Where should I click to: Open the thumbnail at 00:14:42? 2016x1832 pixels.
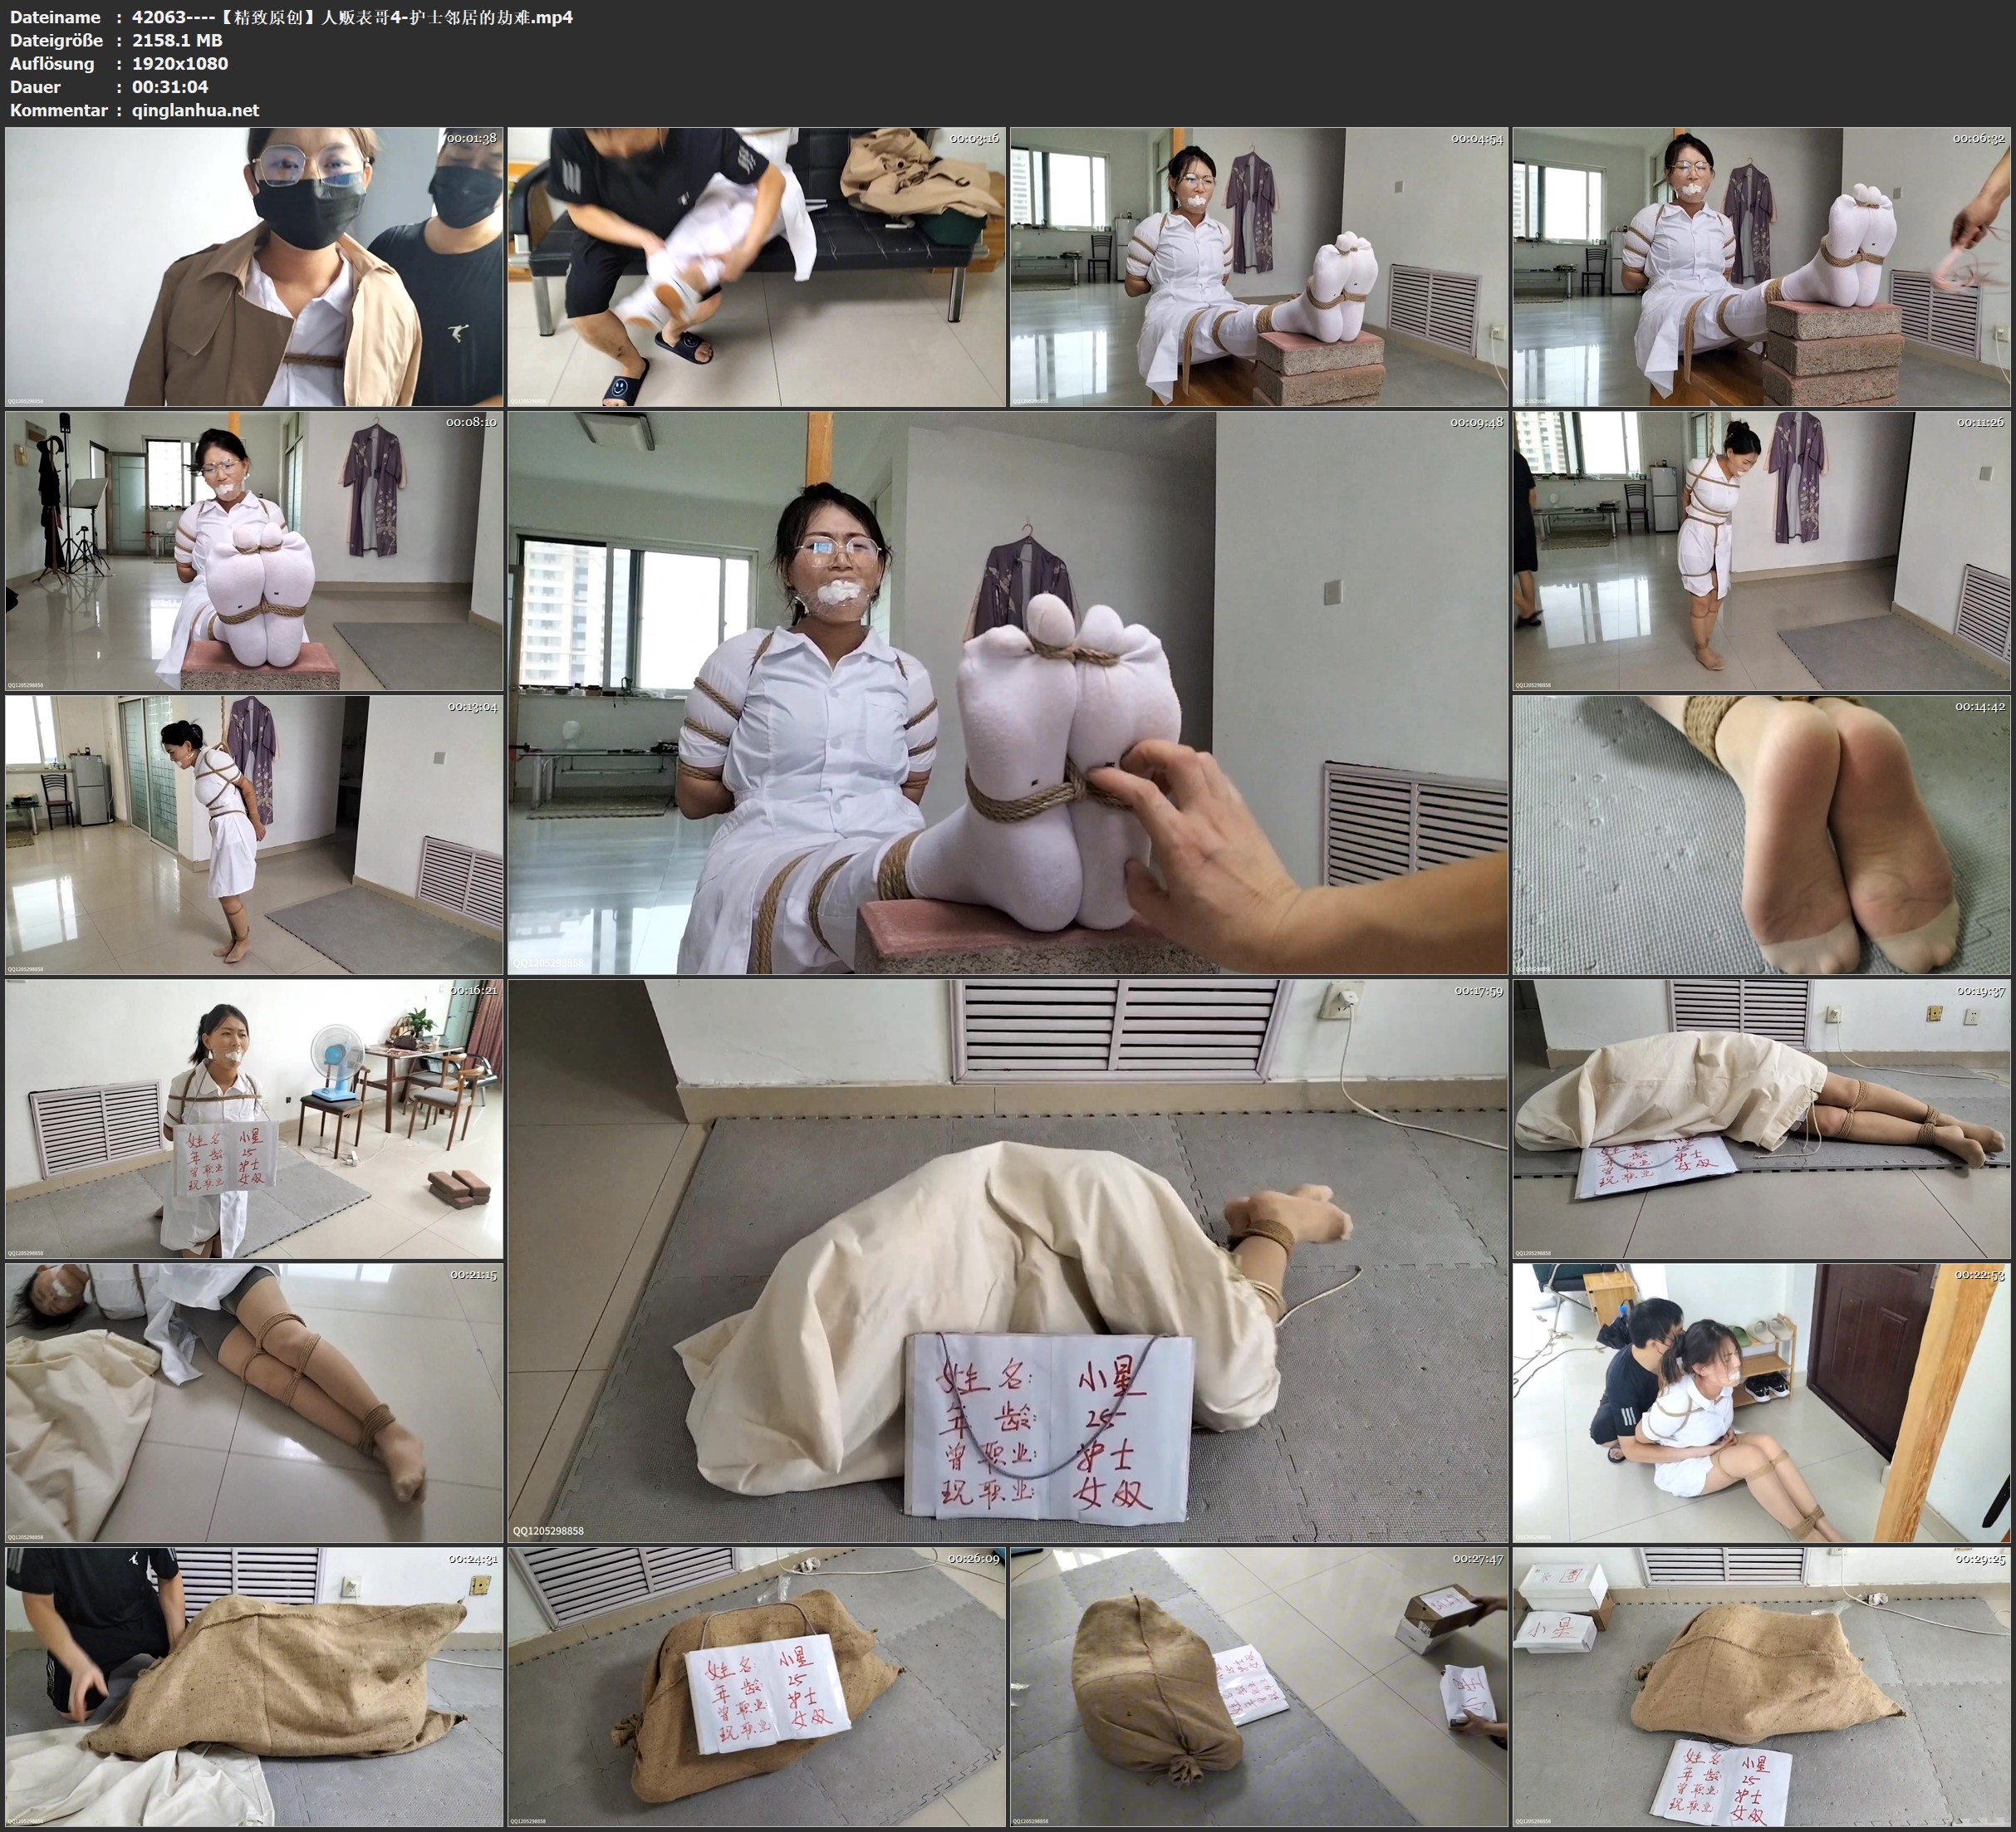[1761, 835]
